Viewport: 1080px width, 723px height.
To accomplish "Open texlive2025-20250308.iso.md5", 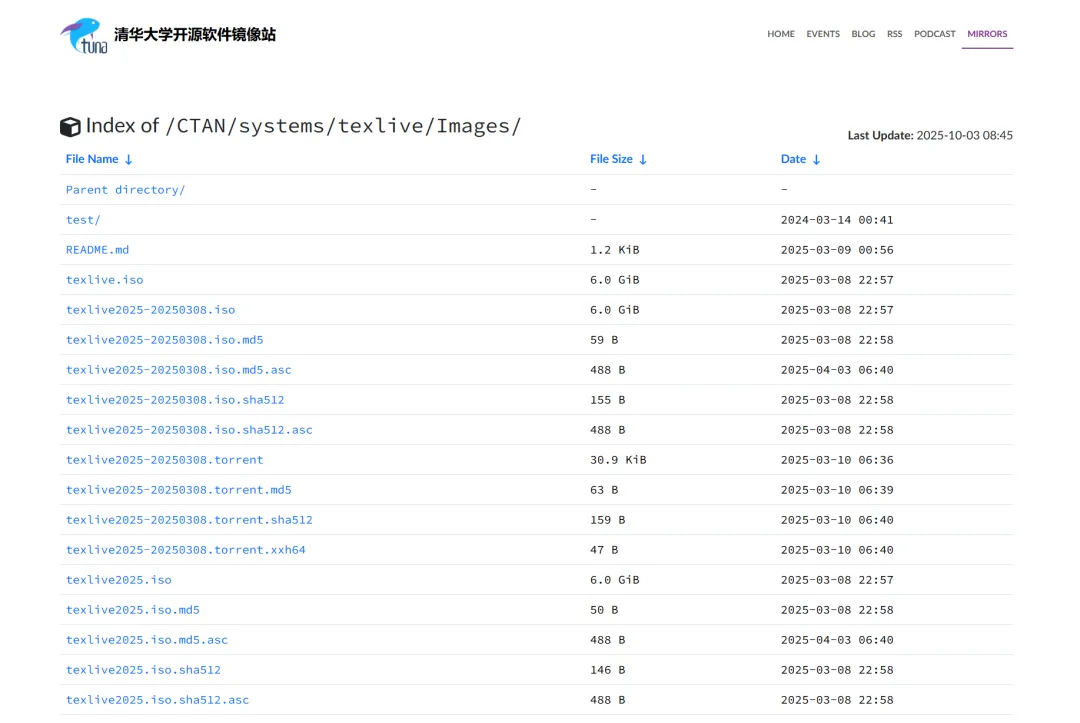I will pyautogui.click(x=165, y=339).
